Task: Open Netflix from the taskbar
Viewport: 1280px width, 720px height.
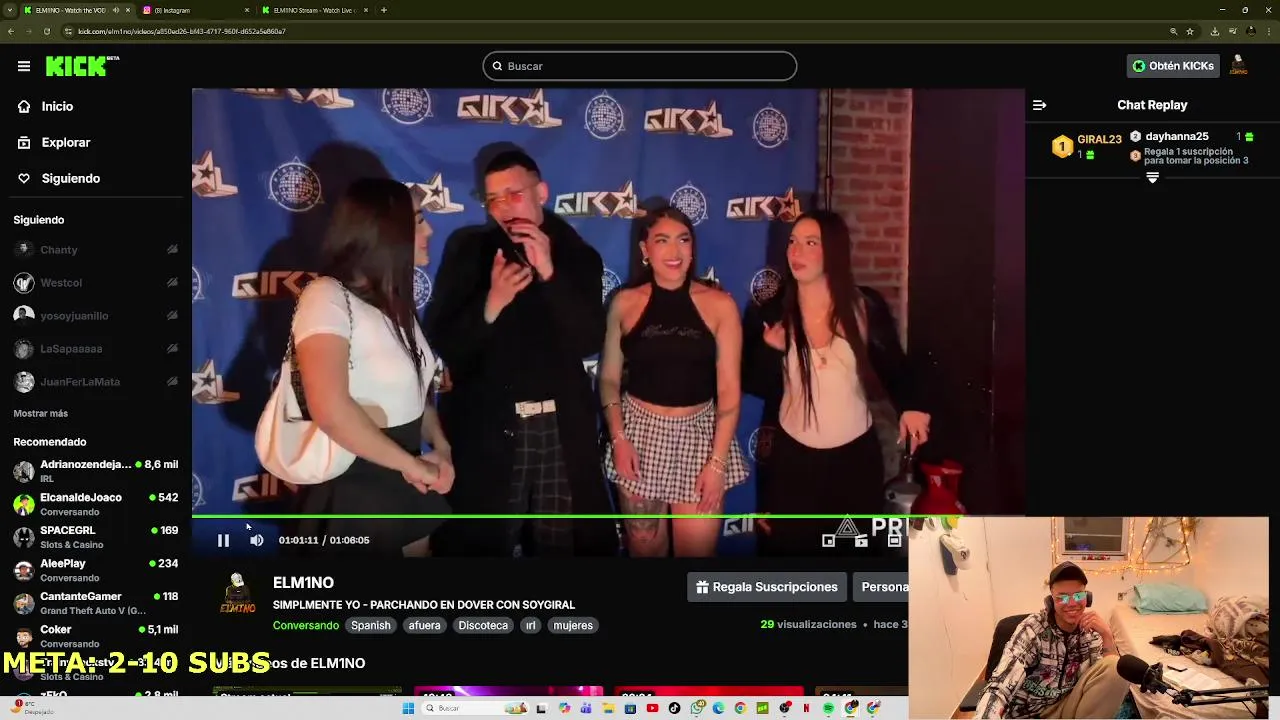Action: click(806, 708)
